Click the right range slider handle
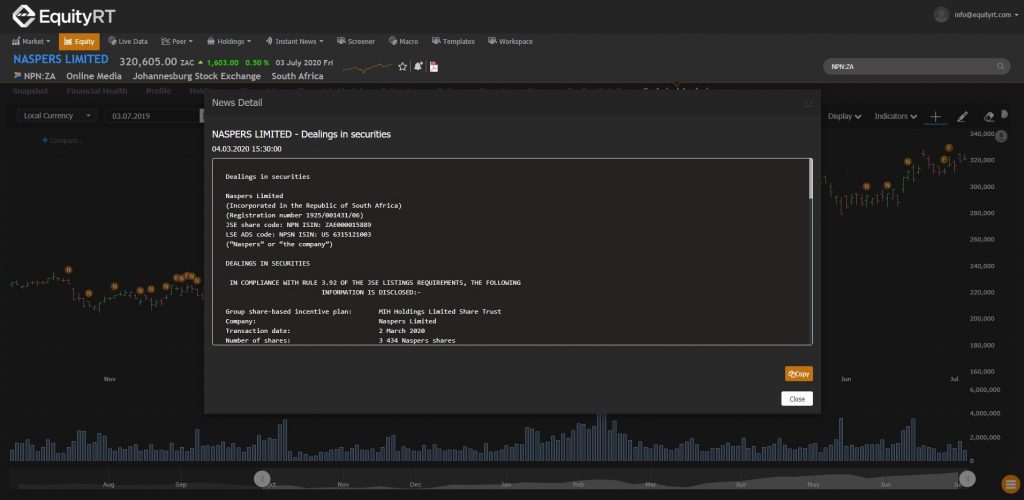 [967, 479]
